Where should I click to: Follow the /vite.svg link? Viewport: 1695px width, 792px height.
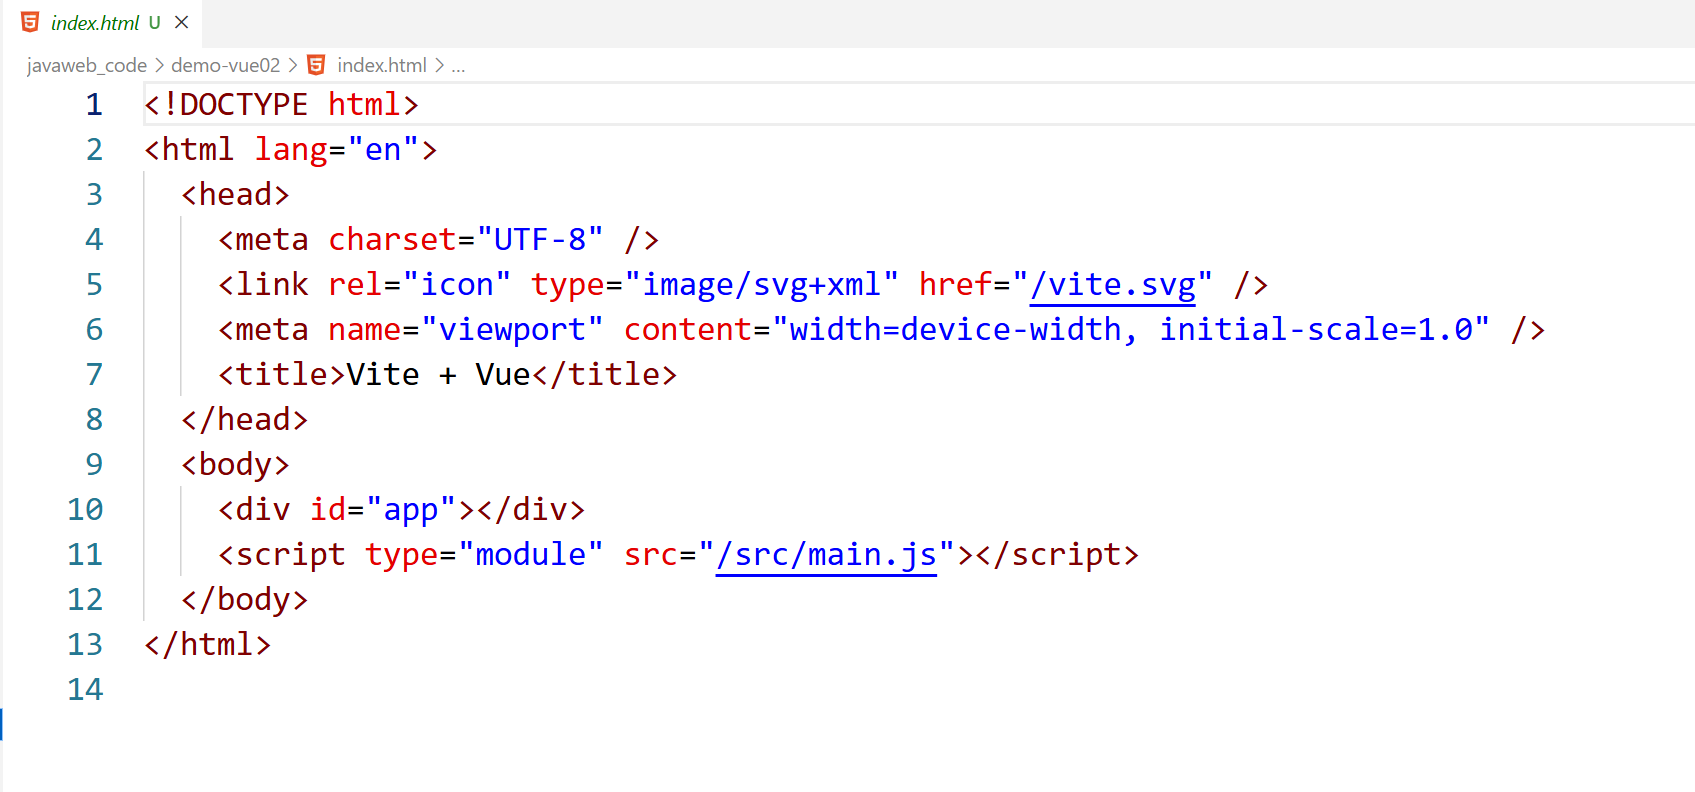pyautogui.click(x=1113, y=285)
